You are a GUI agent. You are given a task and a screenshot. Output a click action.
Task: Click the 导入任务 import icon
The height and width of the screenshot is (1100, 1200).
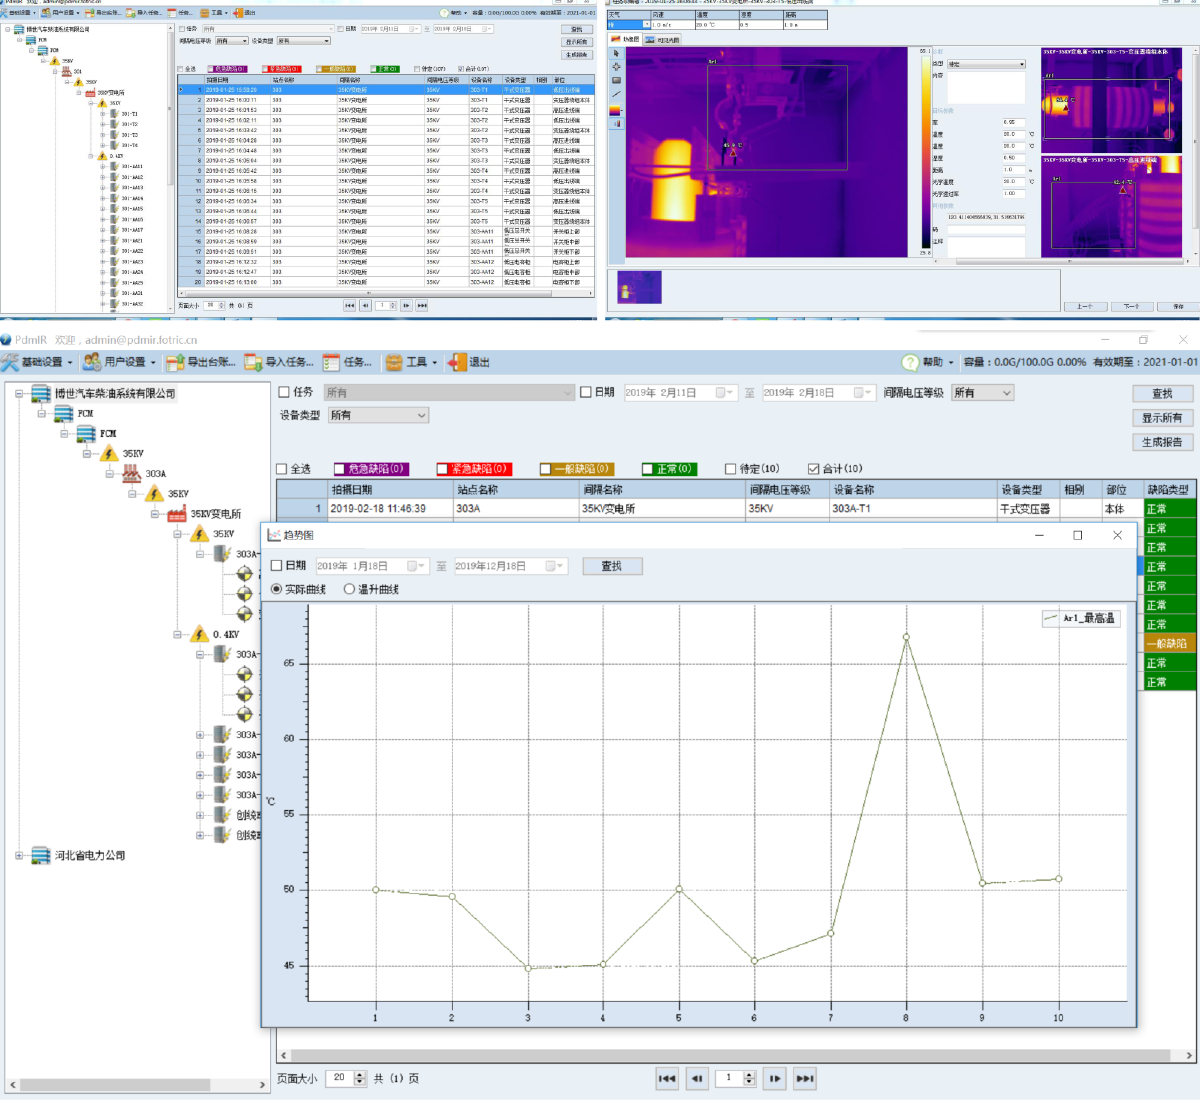(x=253, y=362)
